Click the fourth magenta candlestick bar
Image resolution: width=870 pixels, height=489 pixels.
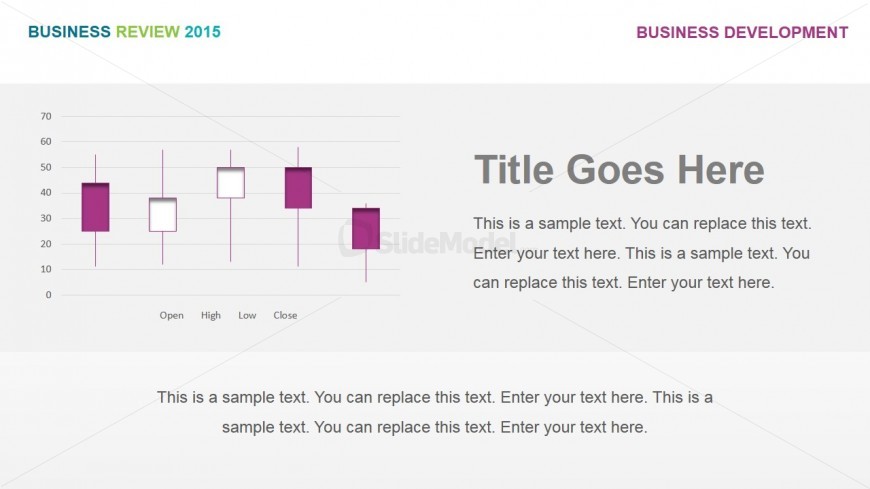(x=298, y=188)
